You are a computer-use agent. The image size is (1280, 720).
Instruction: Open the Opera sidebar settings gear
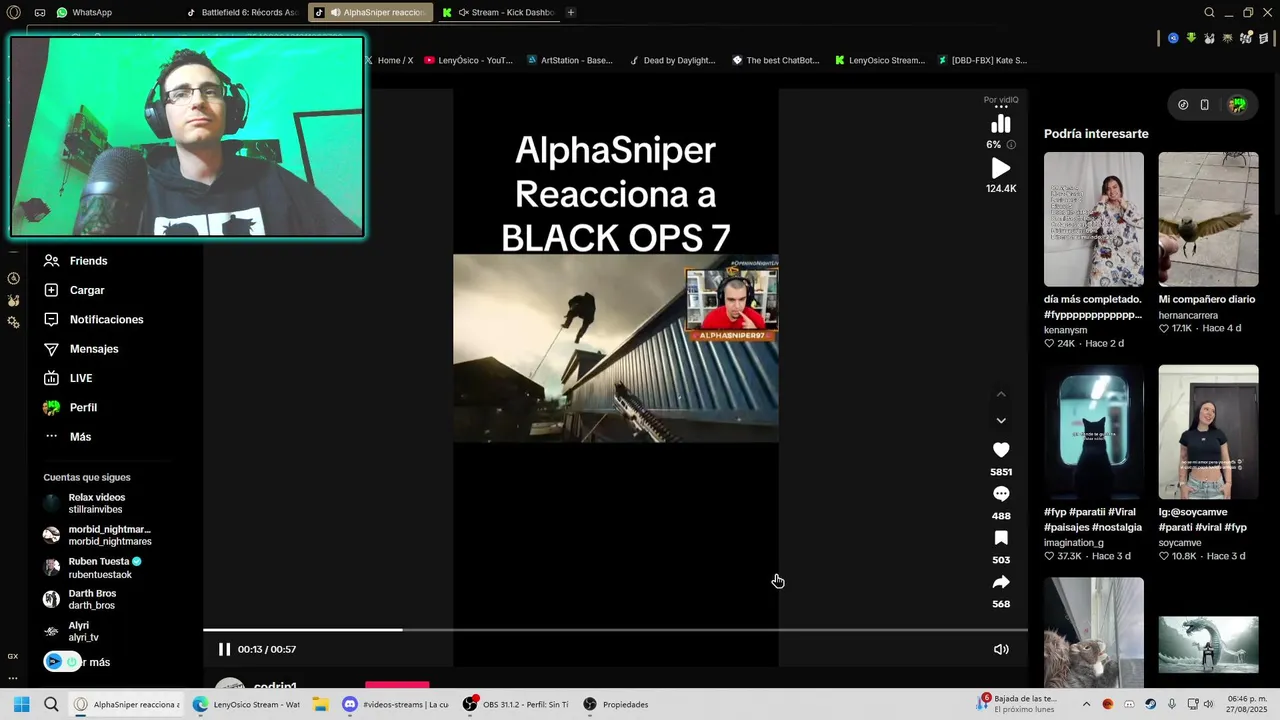click(x=13, y=322)
